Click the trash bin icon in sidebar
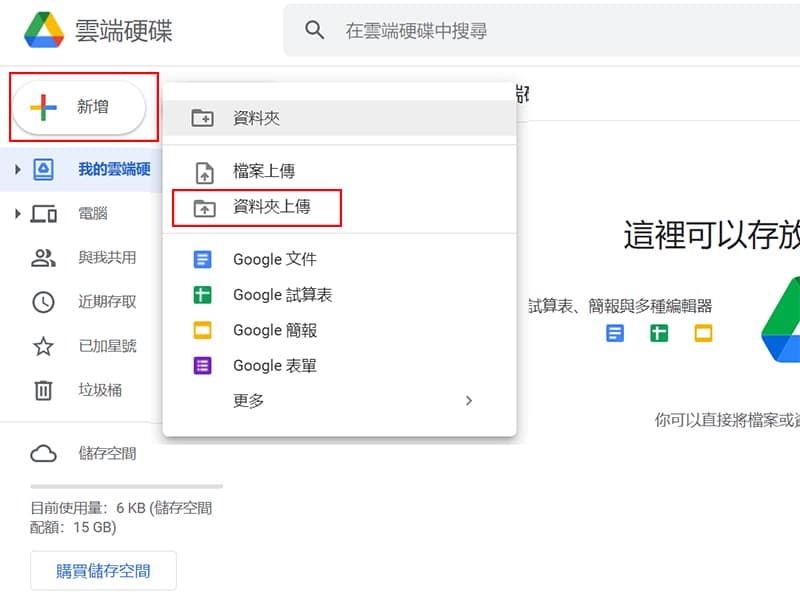Image resolution: width=800 pixels, height=600 pixels. click(x=43, y=390)
